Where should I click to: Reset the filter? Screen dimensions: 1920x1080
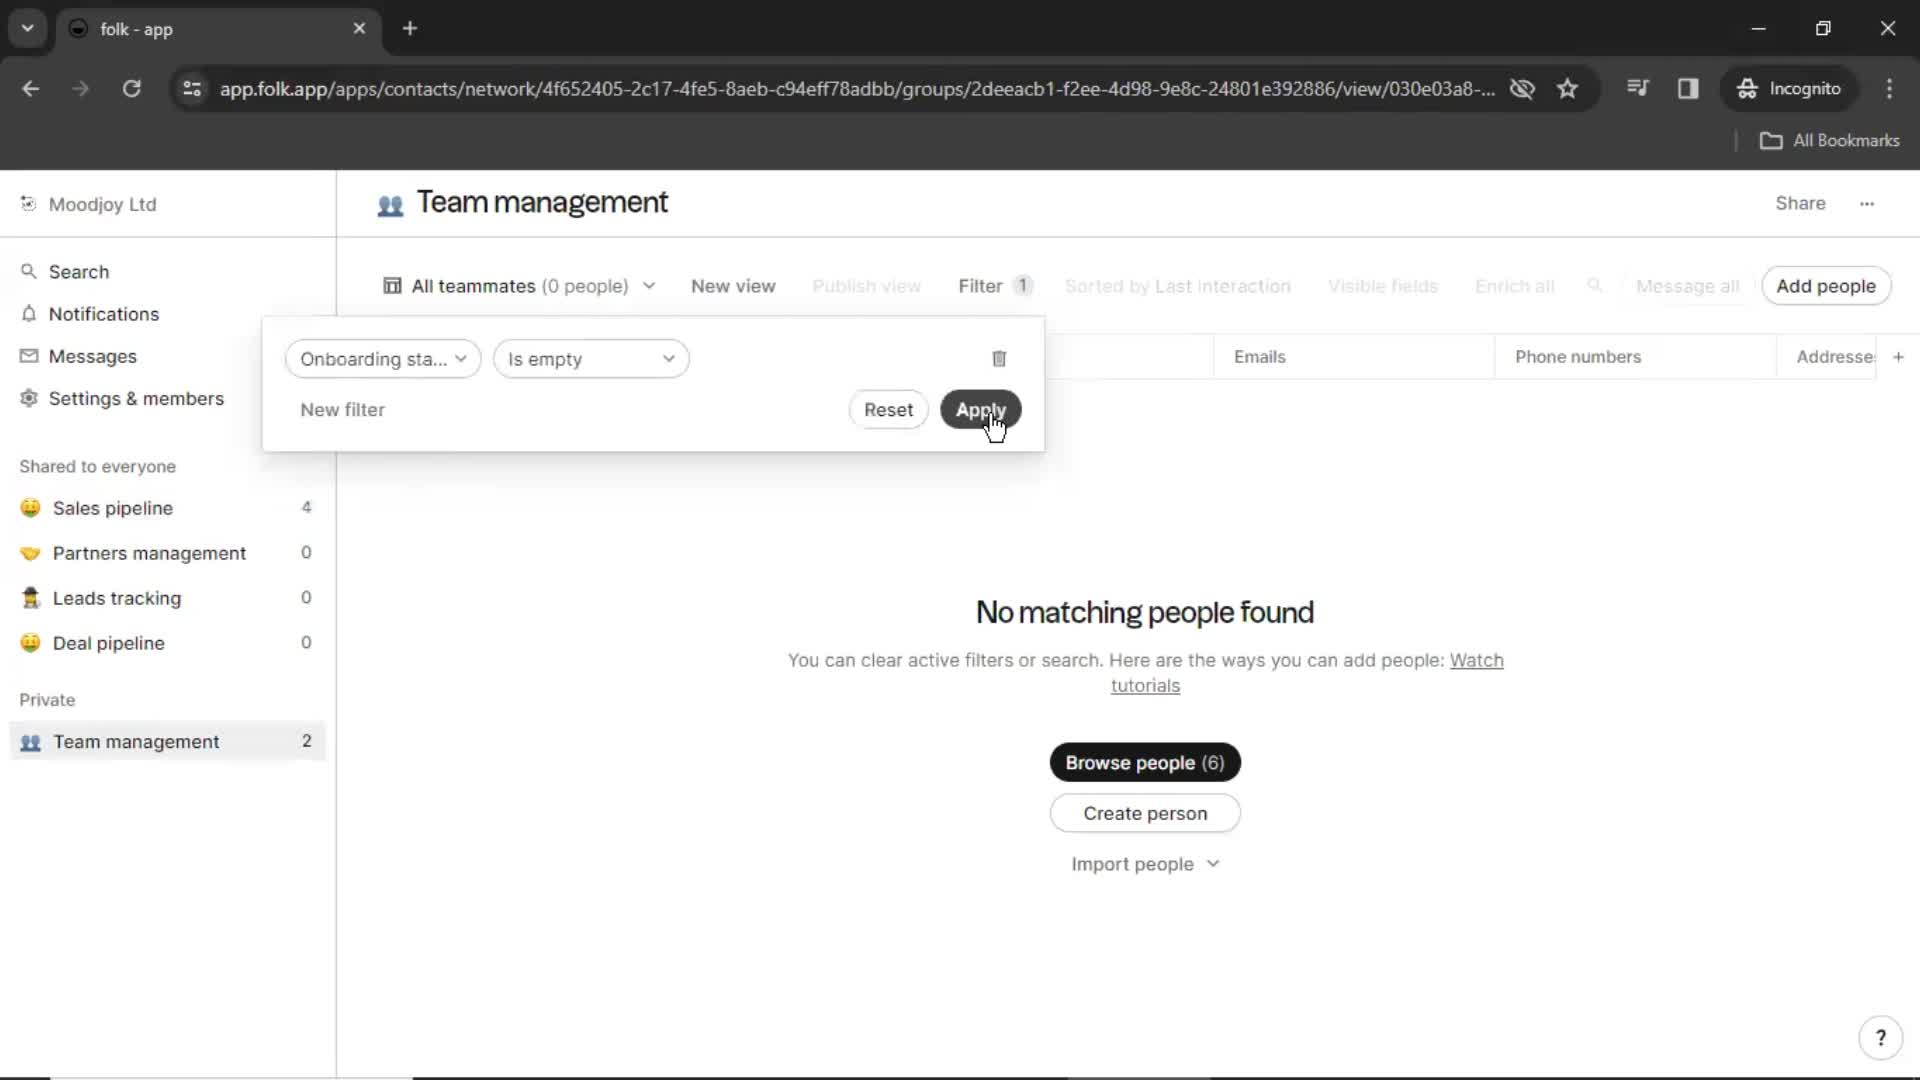coord(888,410)
